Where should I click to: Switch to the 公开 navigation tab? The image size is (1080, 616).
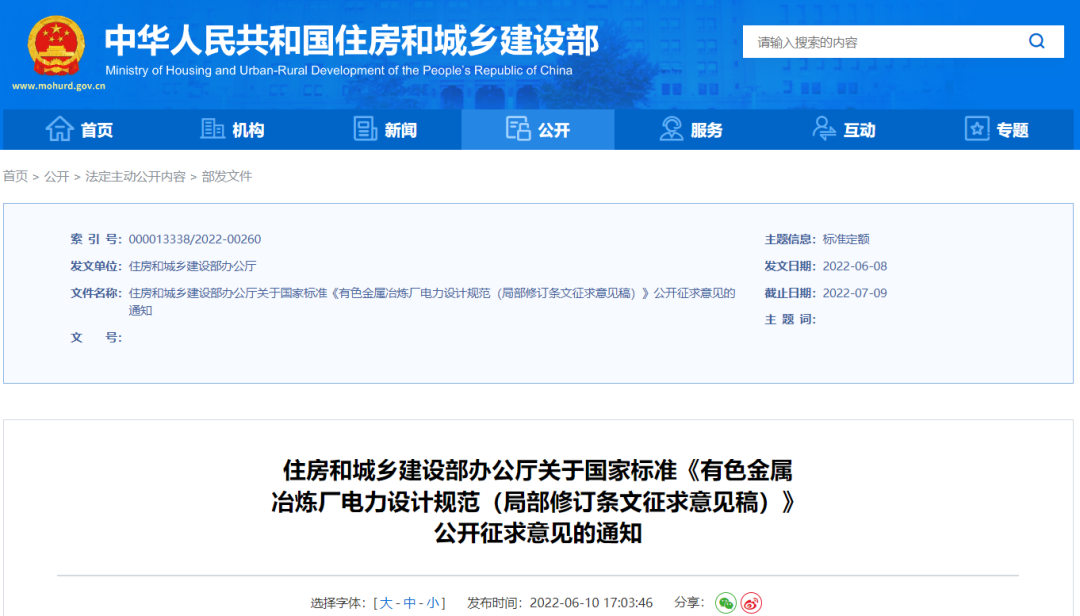537,129
